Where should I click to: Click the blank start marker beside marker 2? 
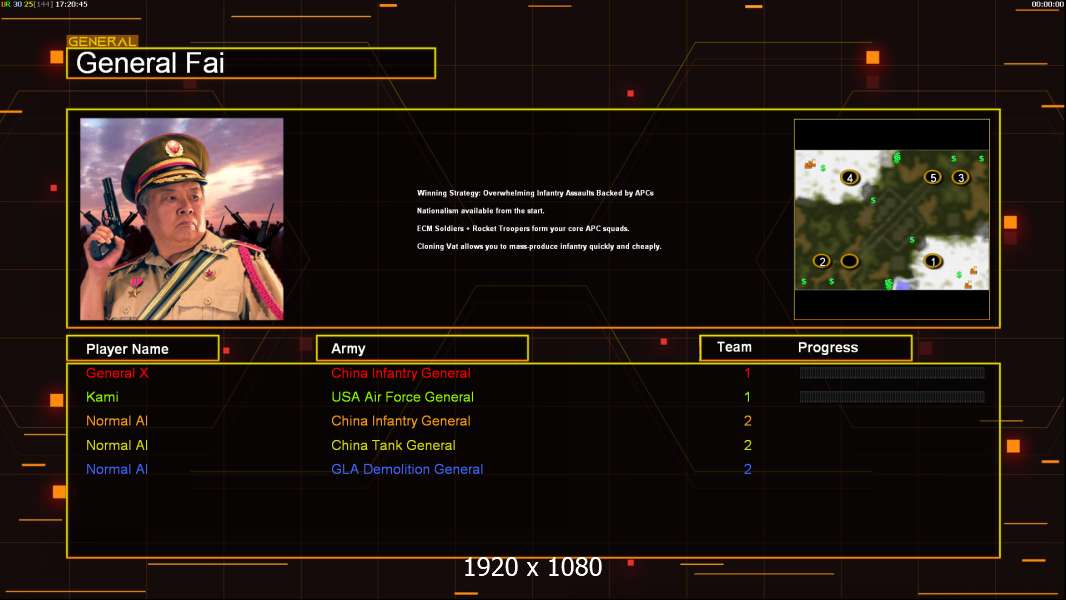tap(849, 261)
